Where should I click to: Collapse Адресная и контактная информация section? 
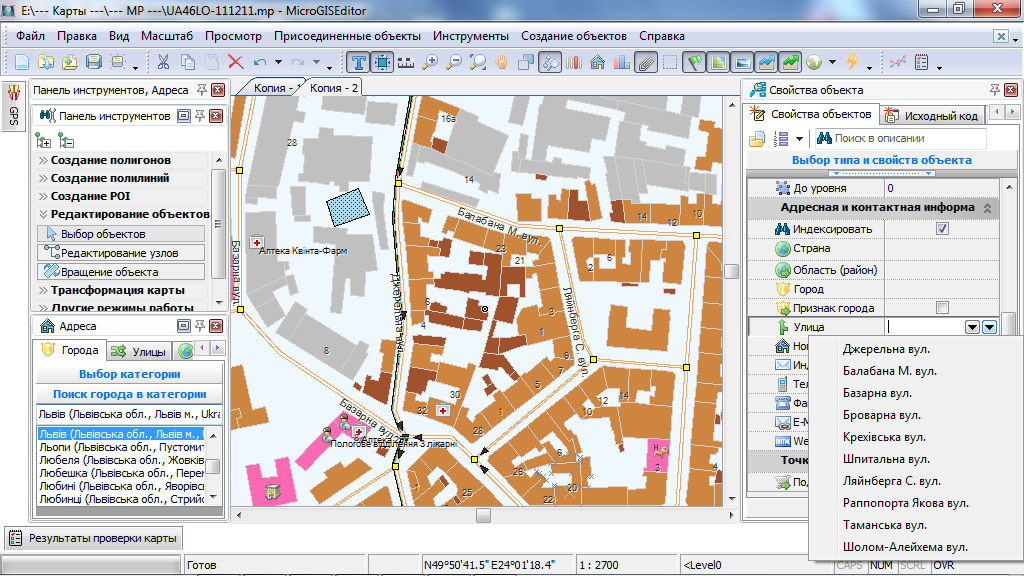[x=987, y=208]
